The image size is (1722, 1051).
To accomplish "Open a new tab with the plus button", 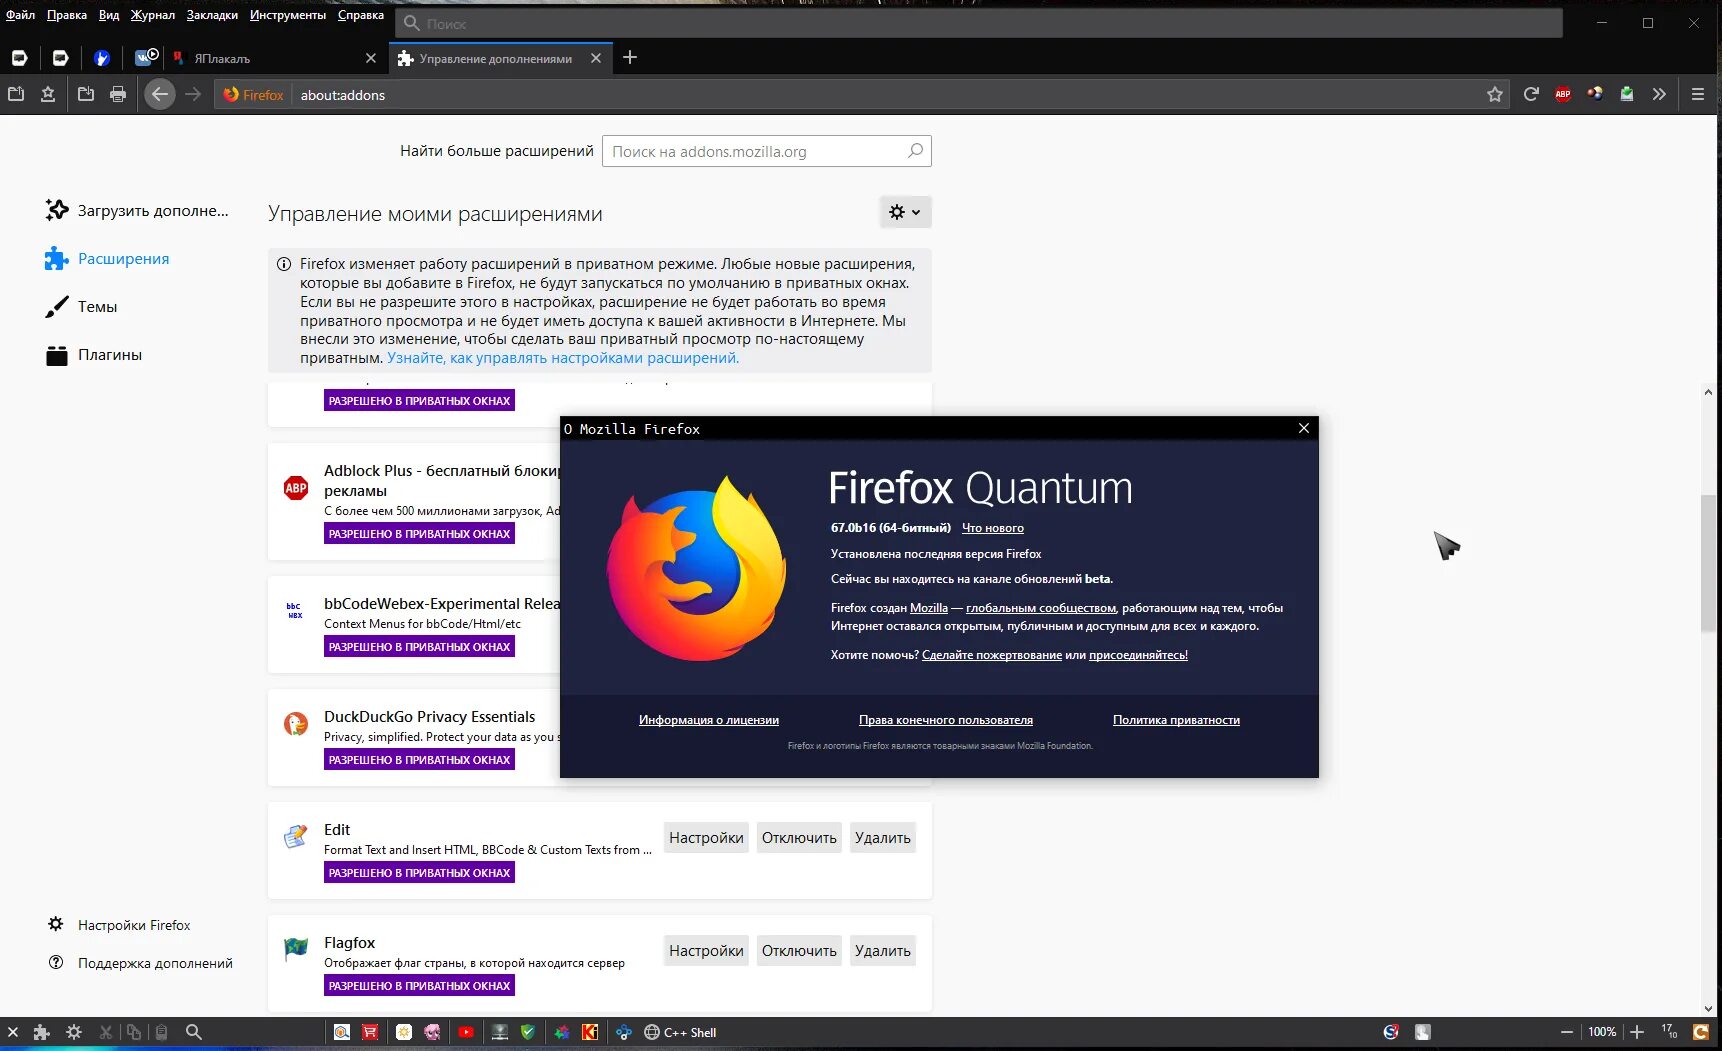I will click(630, 58).
